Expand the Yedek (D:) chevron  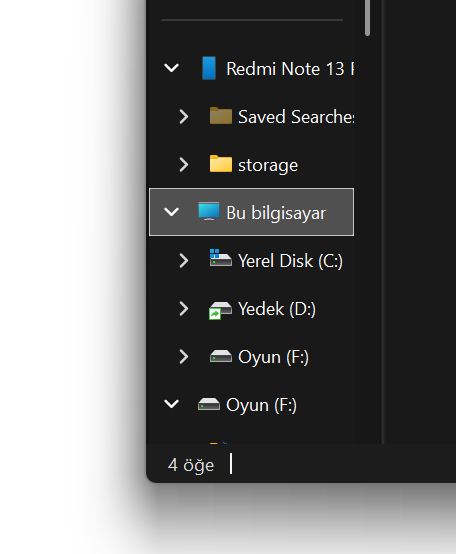point(183,309)
